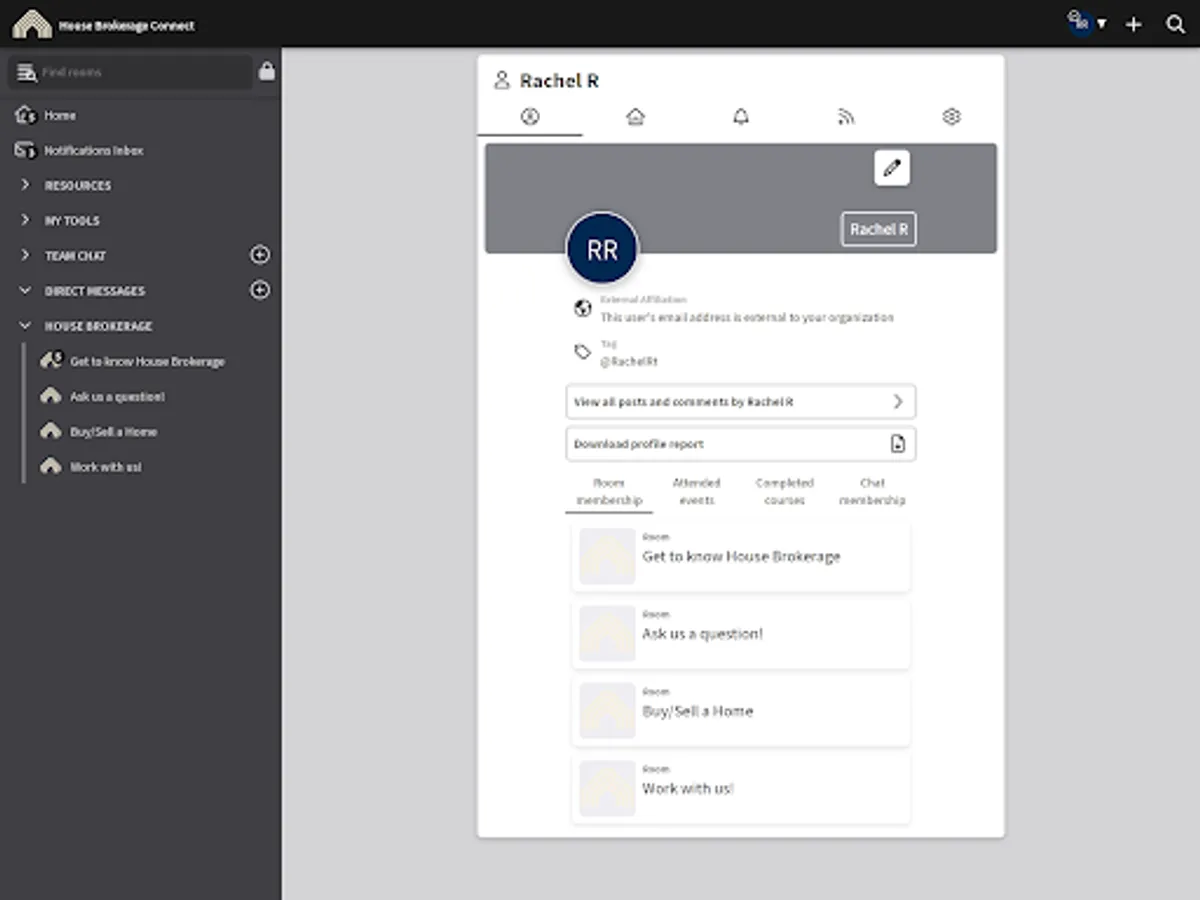Select the profile person tab icon
The height and width of the screenshot is (900, 1200).
[x=530, y=117]
